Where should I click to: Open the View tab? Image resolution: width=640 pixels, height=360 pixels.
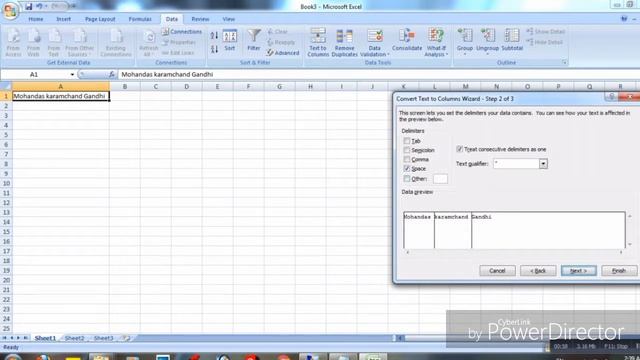[x=229, y=19]
